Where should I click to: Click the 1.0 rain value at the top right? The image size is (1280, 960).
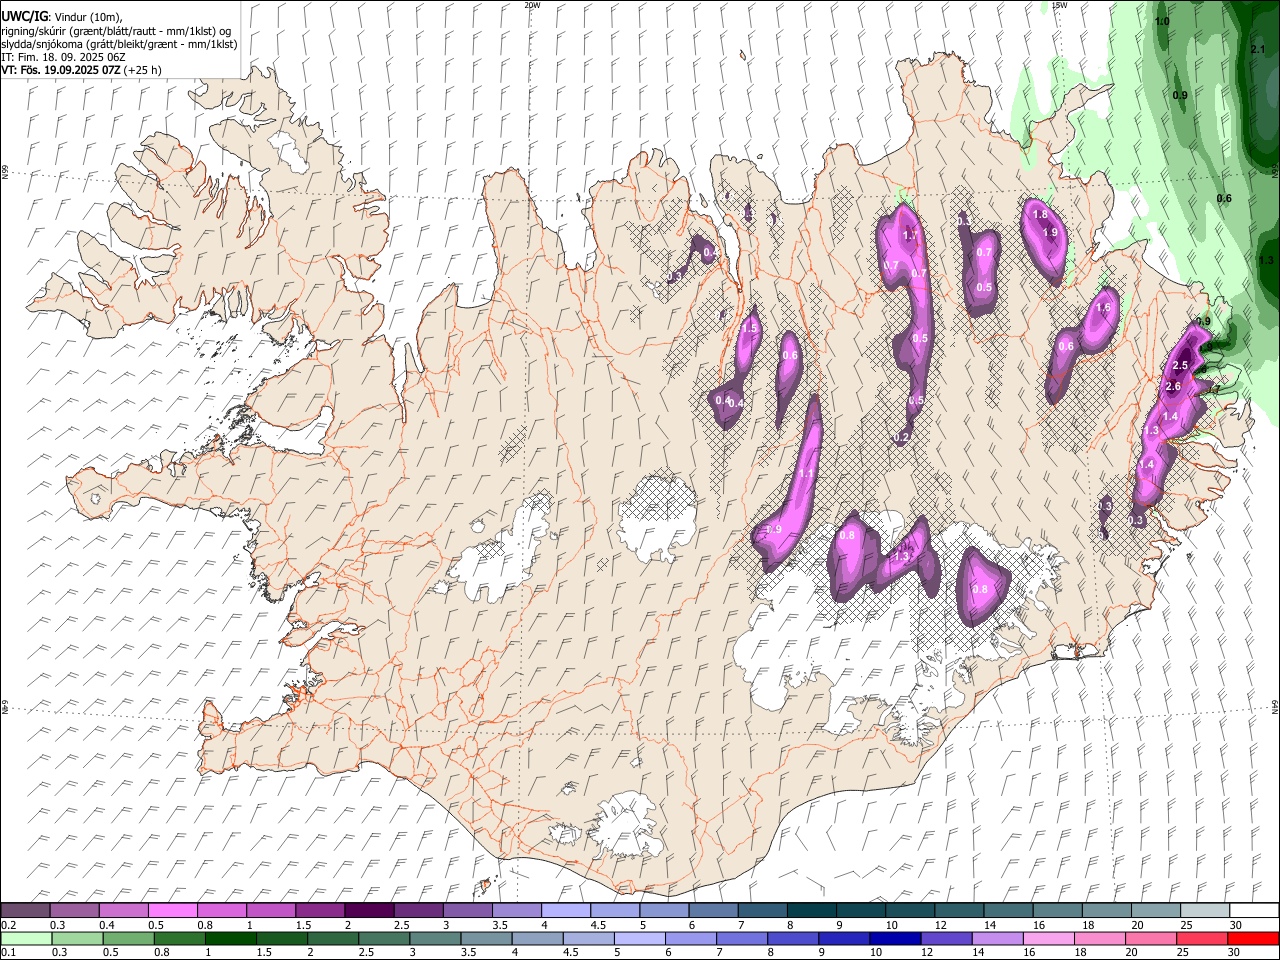[x=1162, y=21]
